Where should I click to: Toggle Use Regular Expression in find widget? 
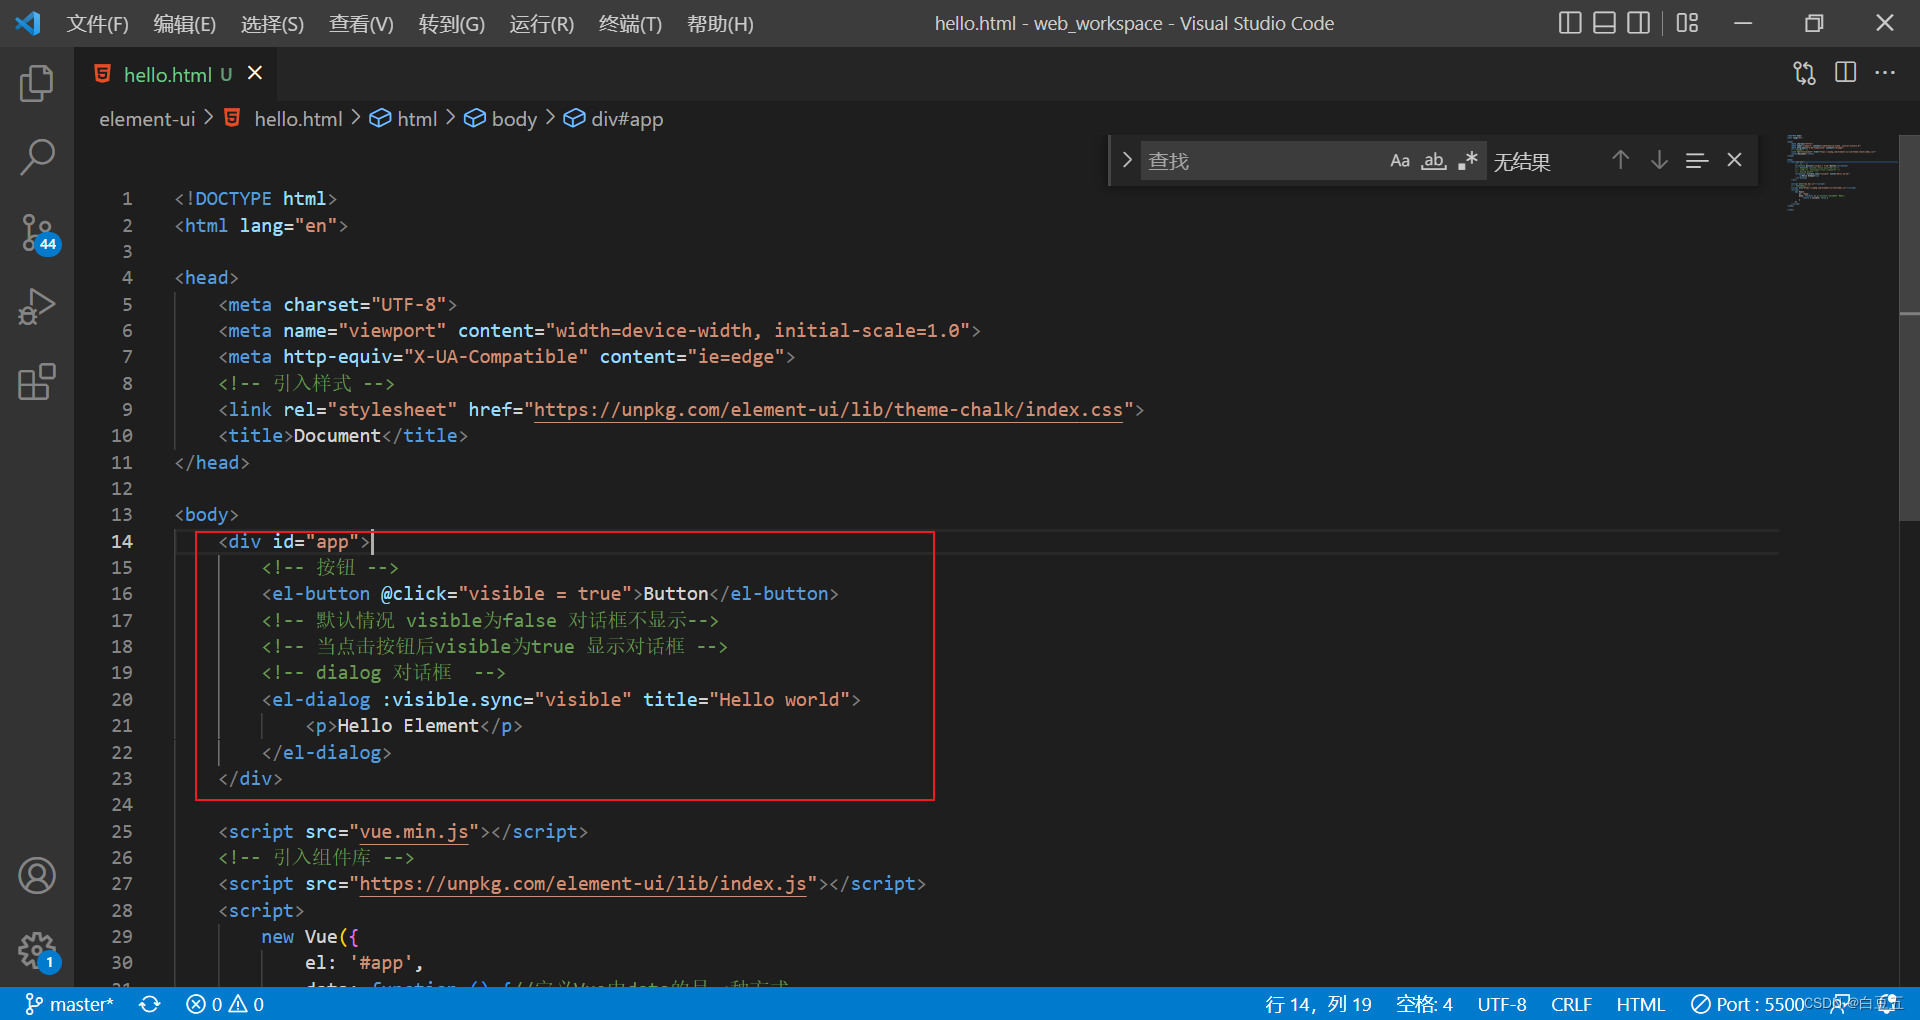(x=1467, y=161)
